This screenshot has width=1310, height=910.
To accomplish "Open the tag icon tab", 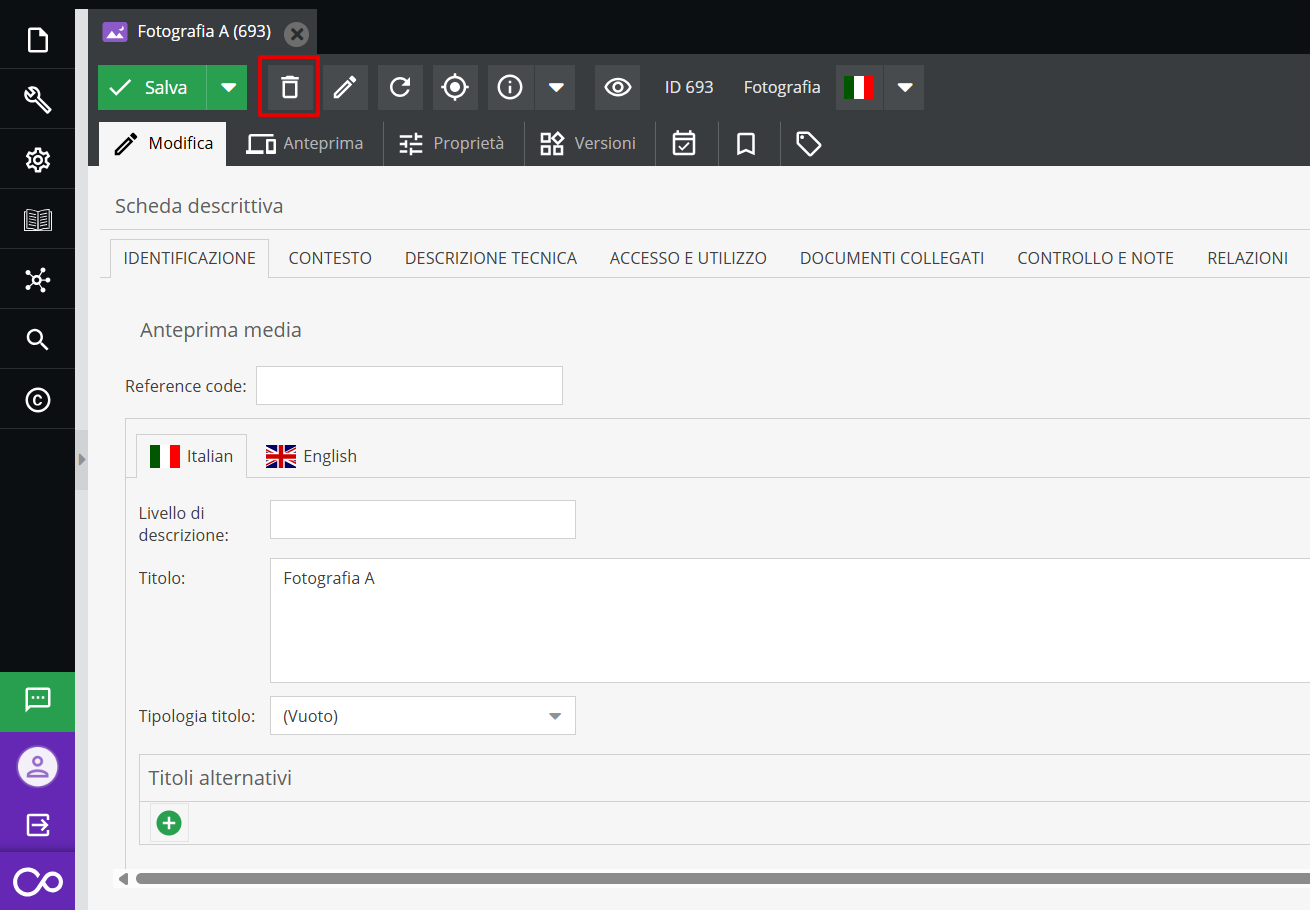I will [808, 144].
